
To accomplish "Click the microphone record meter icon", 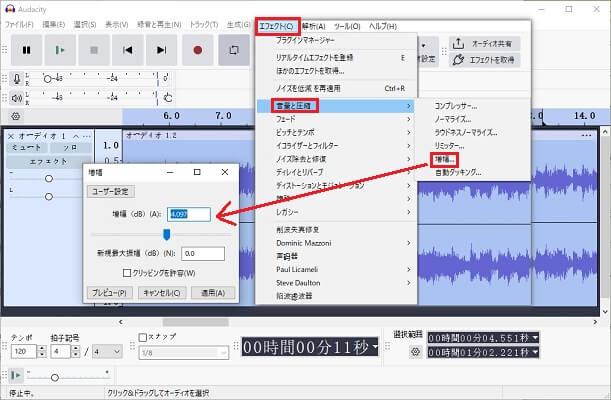I will pos(17,79).
